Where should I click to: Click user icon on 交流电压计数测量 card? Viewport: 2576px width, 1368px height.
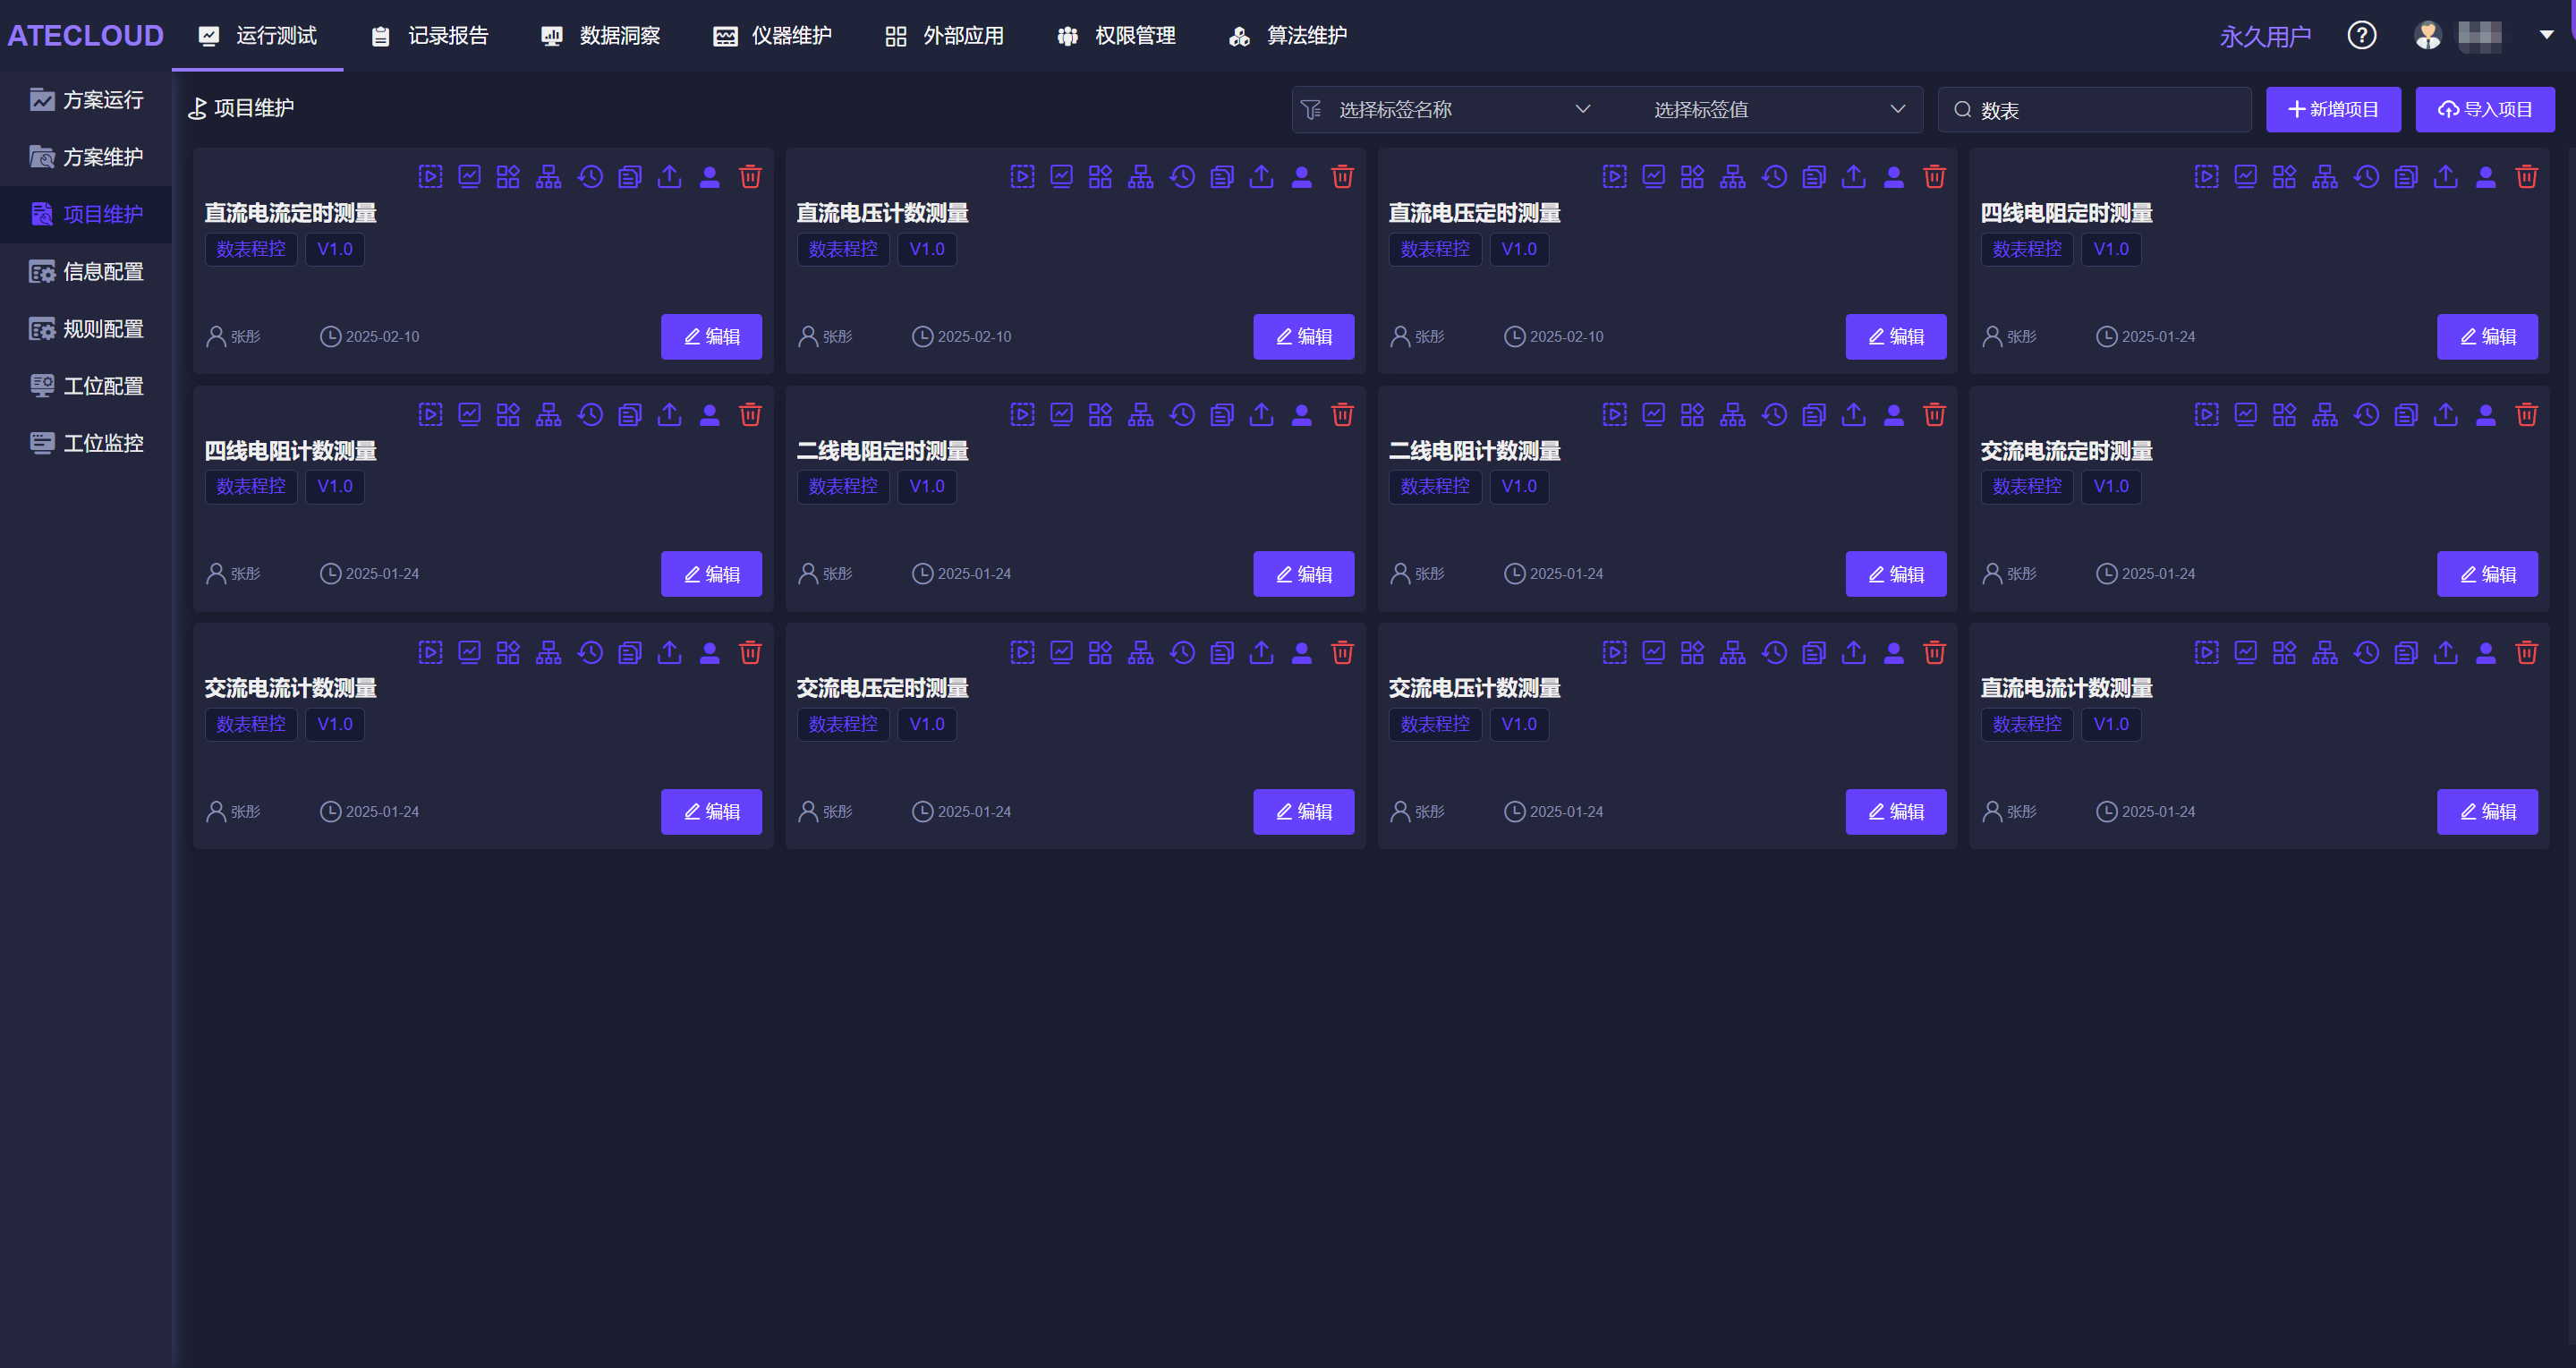click(1894, 653)
